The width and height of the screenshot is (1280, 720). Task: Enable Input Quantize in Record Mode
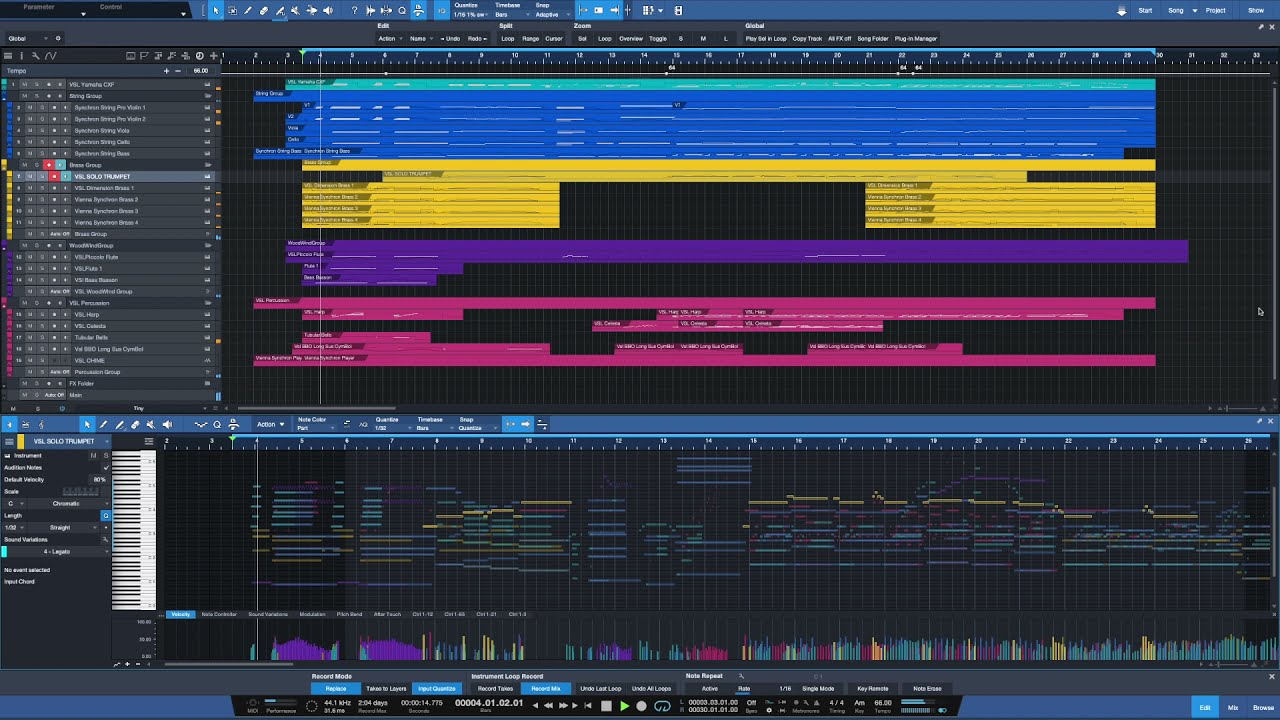point(436,688)
